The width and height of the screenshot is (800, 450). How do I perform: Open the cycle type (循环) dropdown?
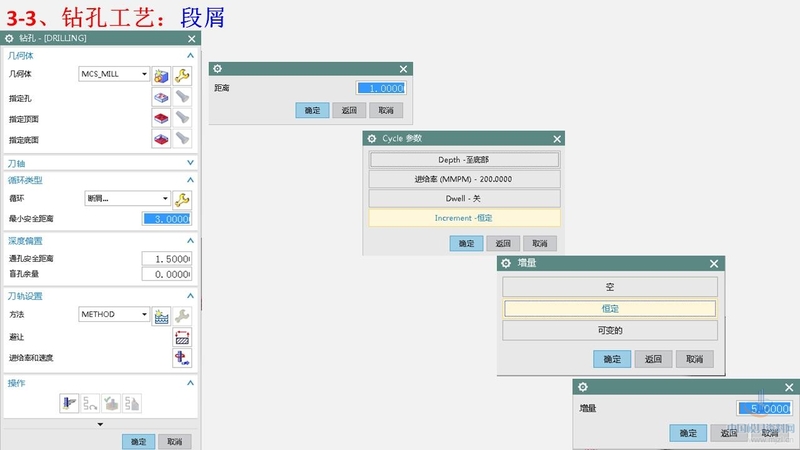click(164, 199)
